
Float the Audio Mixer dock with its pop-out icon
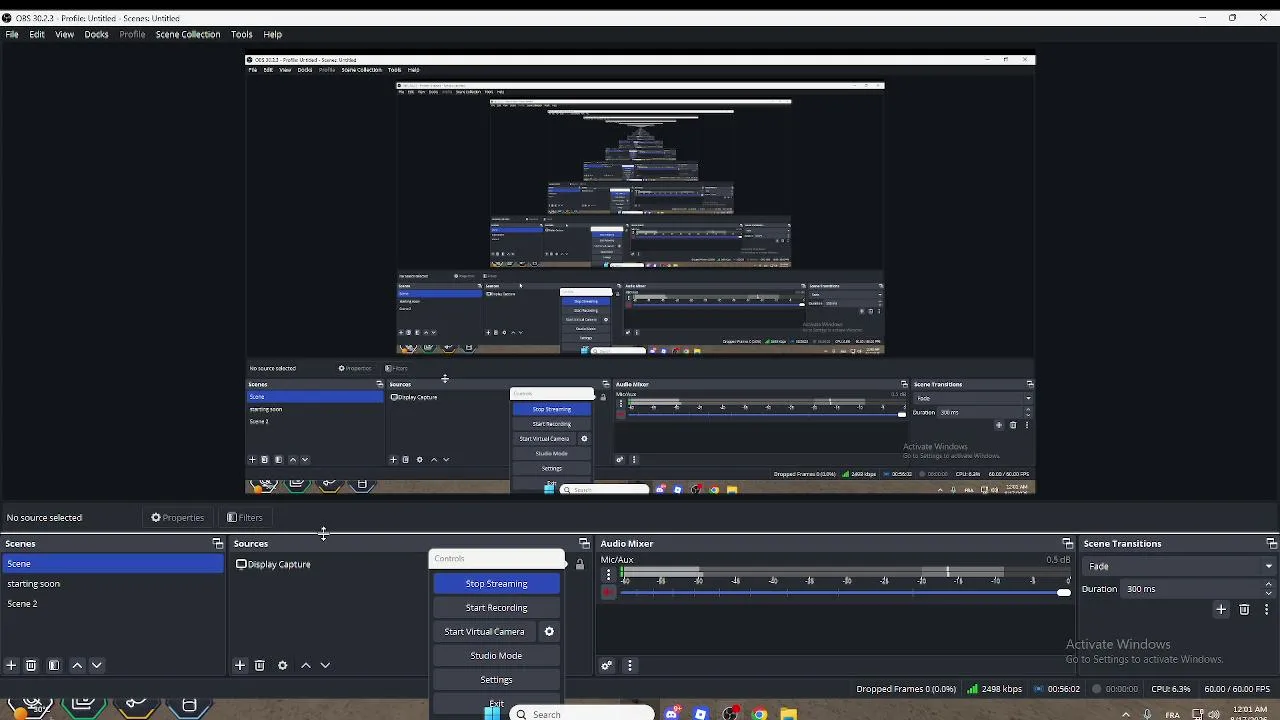tap(1067, 544)
